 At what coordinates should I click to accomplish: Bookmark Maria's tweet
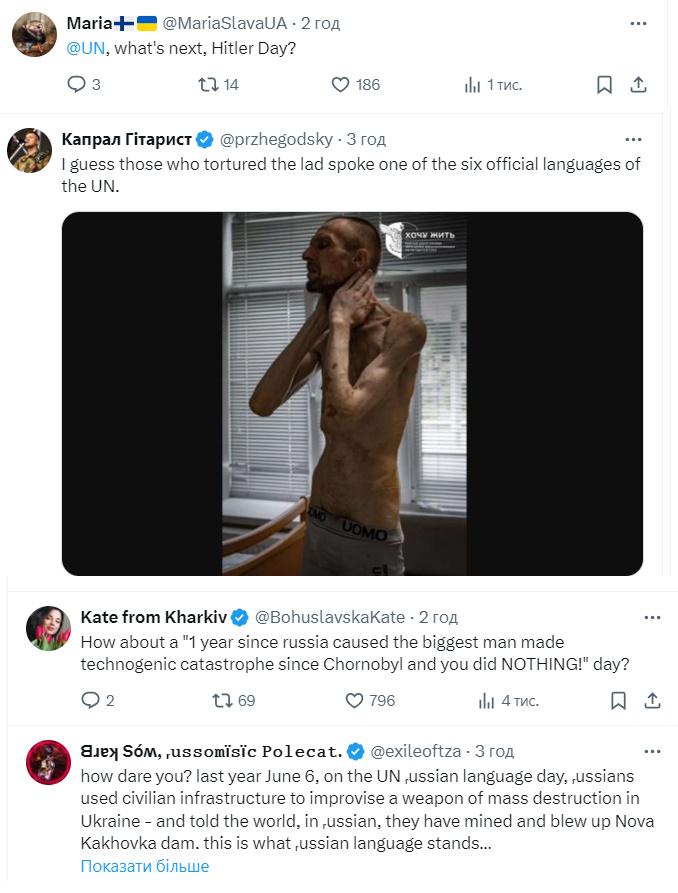tap(604, 85)
